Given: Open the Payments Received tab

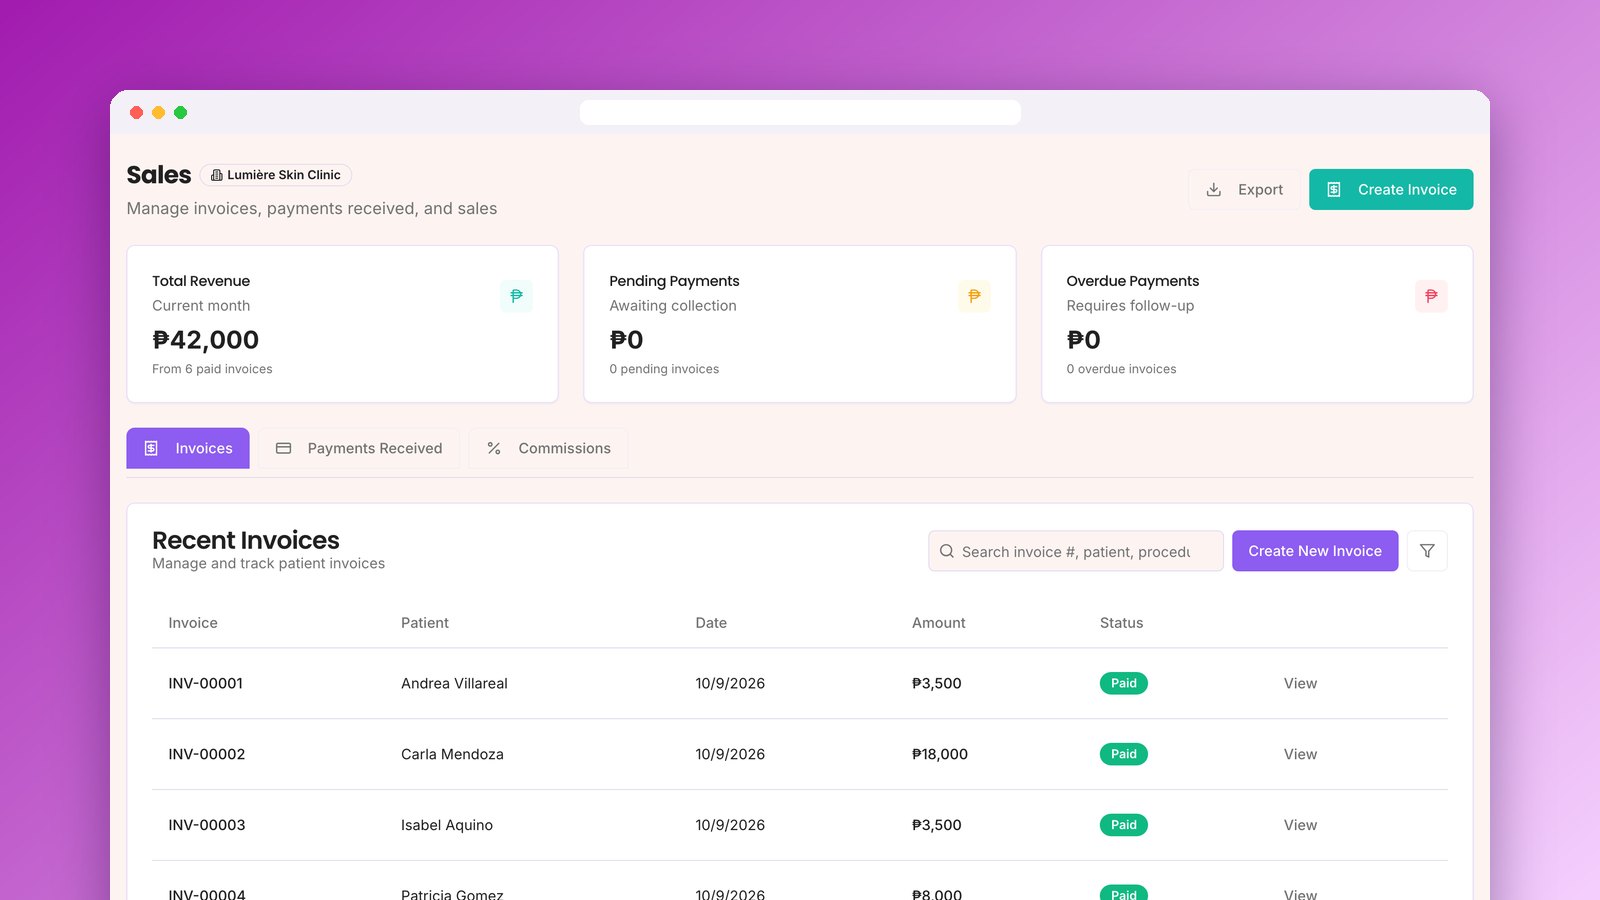Looking at the screenshot, I should (359, 448).
